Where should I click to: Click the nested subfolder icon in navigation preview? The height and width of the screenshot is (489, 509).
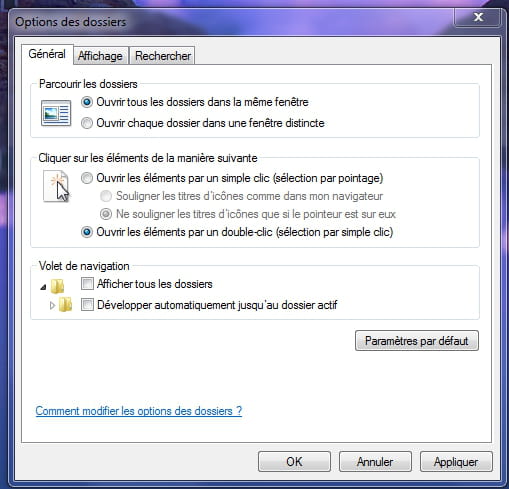(x=66, y=304)
